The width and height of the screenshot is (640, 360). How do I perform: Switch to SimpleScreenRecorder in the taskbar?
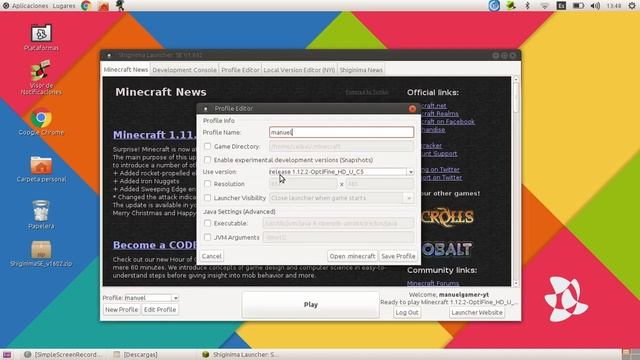(x=63, y=355)
